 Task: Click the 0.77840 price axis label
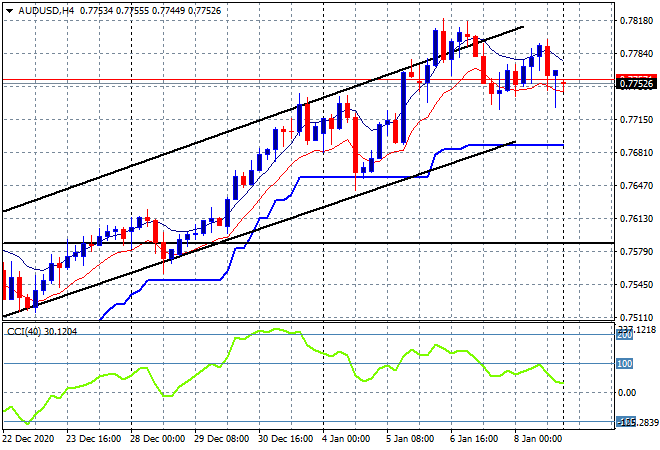[x=636, y=53]
